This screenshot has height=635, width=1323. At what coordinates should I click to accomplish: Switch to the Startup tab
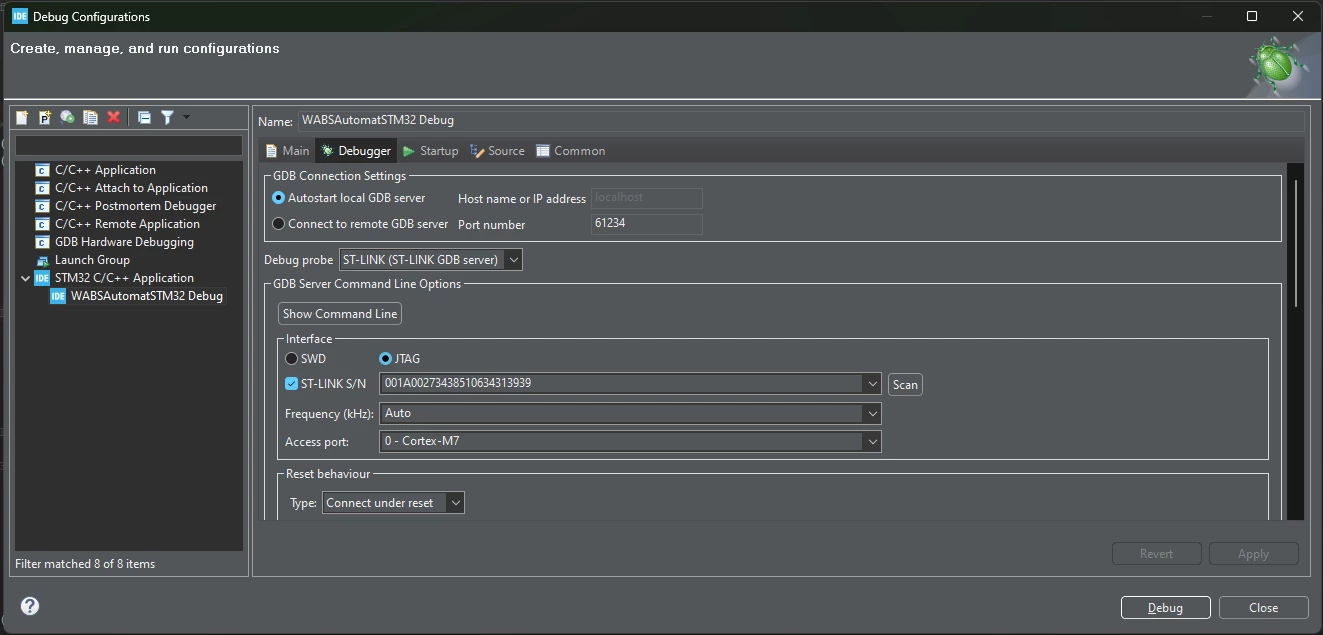coord(430,151)
